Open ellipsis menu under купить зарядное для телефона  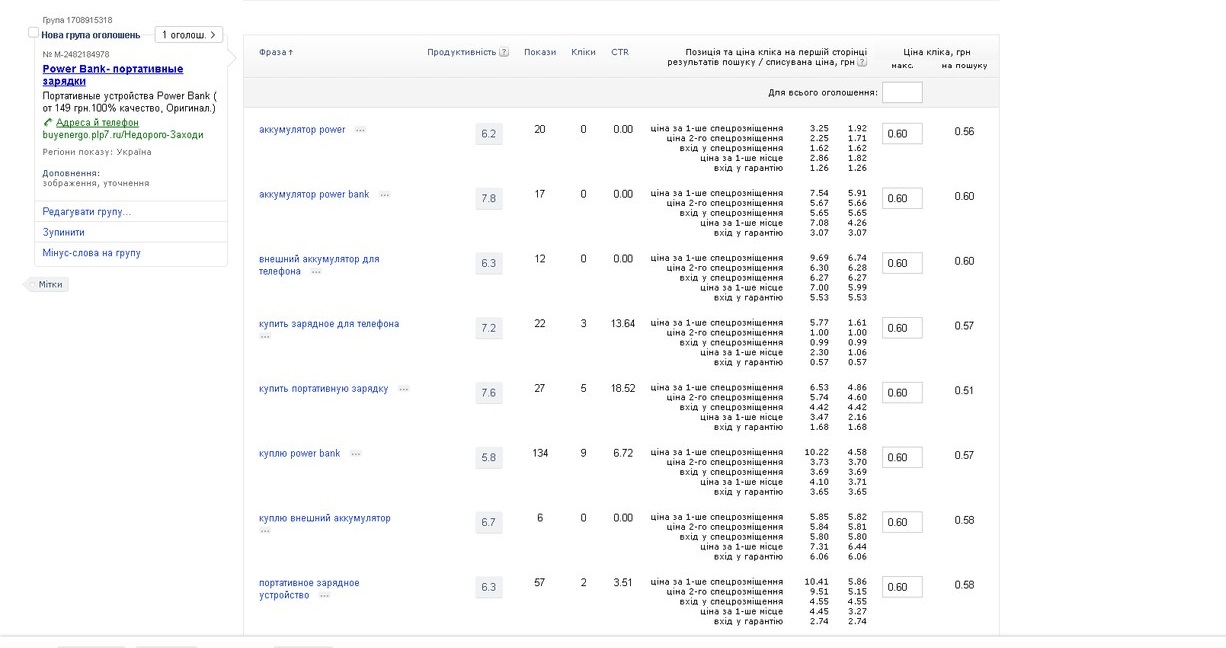click(265, 337)
